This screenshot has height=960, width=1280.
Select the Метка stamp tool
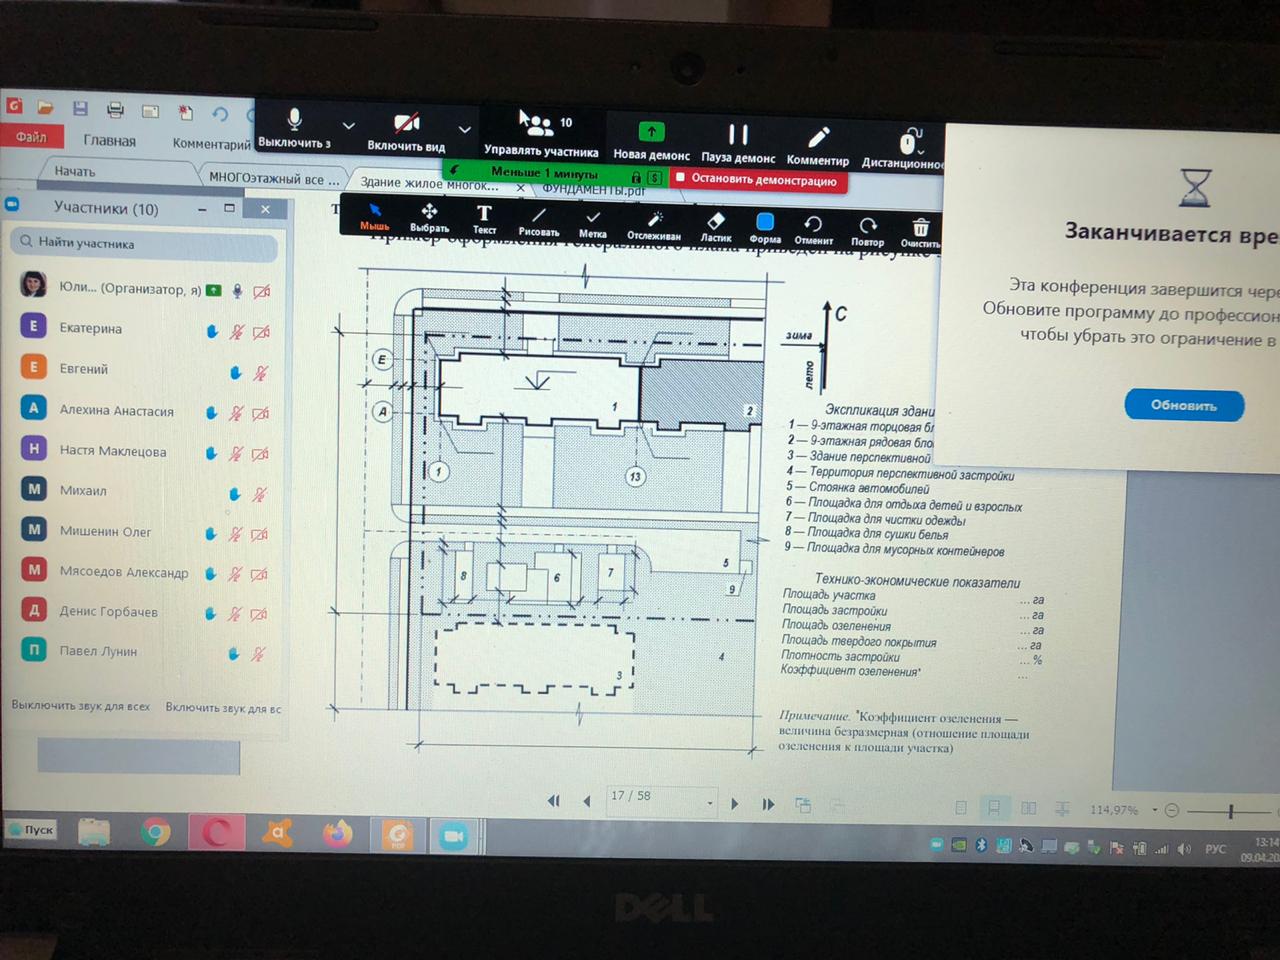593,224
